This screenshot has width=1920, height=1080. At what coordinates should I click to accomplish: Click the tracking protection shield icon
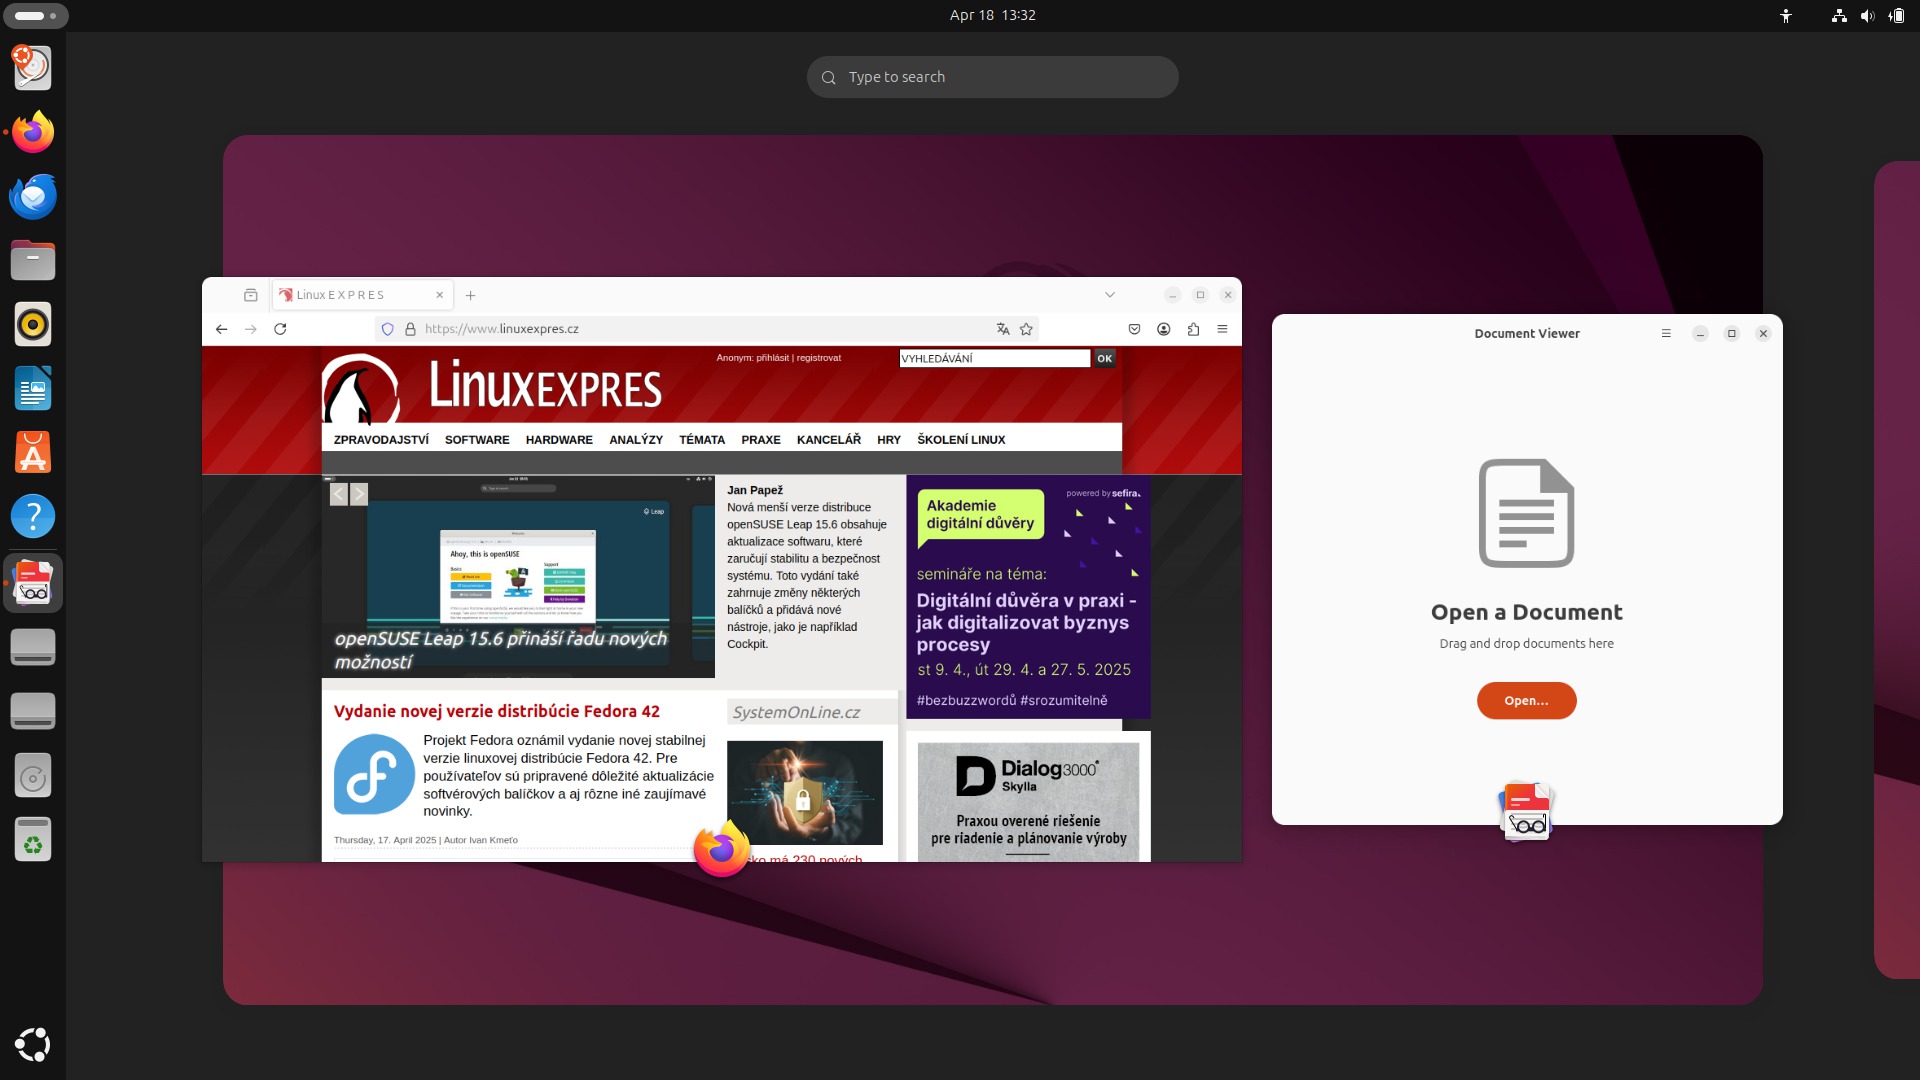[x=388, y=329]
